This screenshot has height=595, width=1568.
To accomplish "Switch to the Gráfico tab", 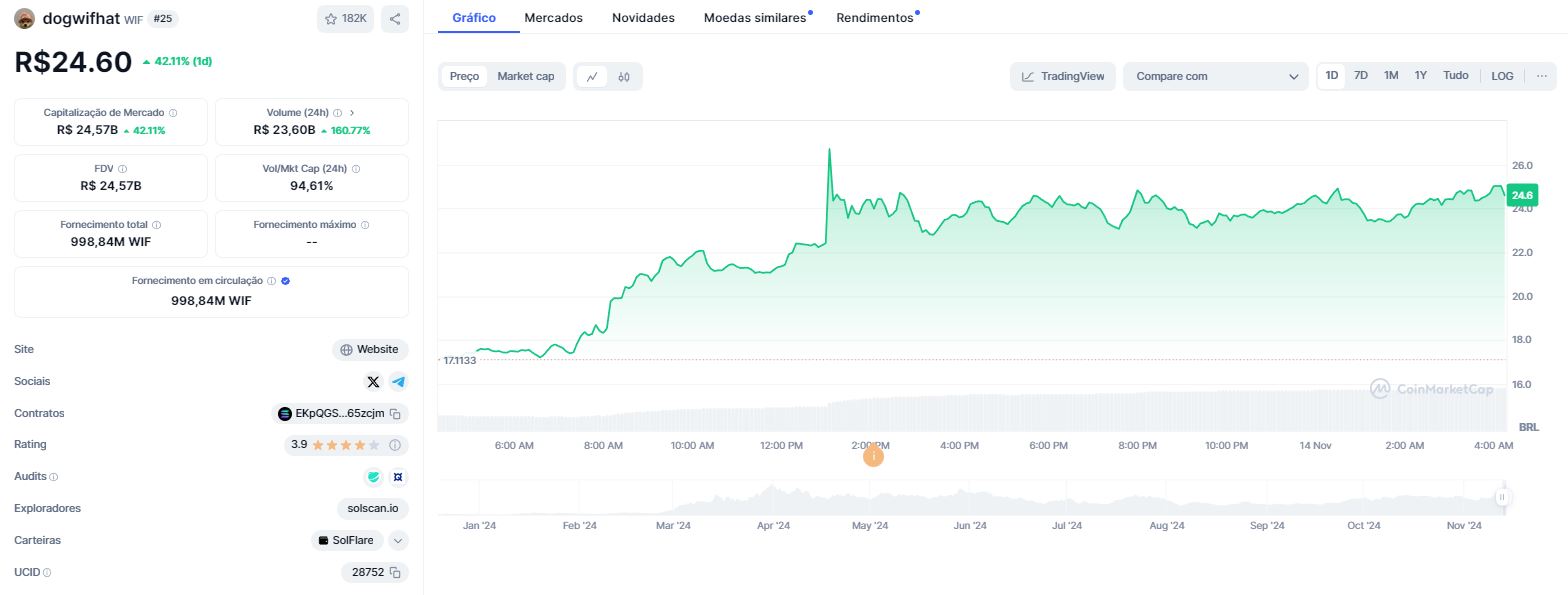I will coord(474,18).
